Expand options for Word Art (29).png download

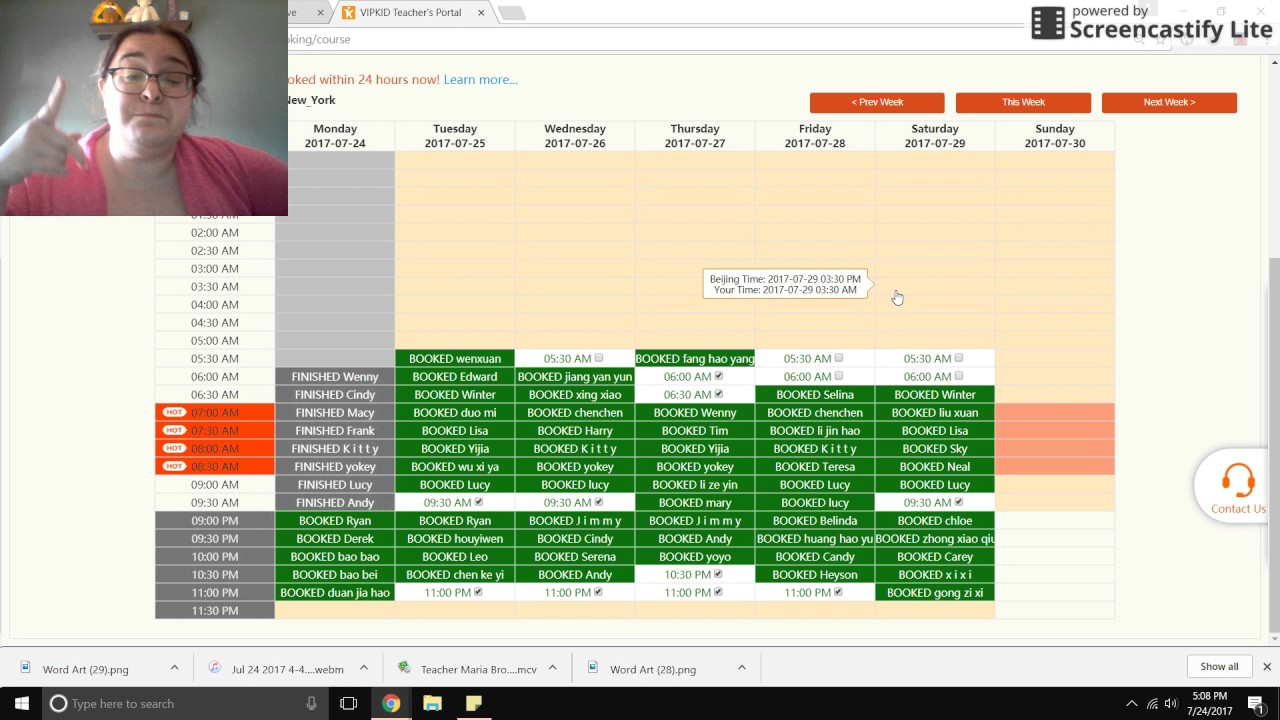tap(174, 668)
